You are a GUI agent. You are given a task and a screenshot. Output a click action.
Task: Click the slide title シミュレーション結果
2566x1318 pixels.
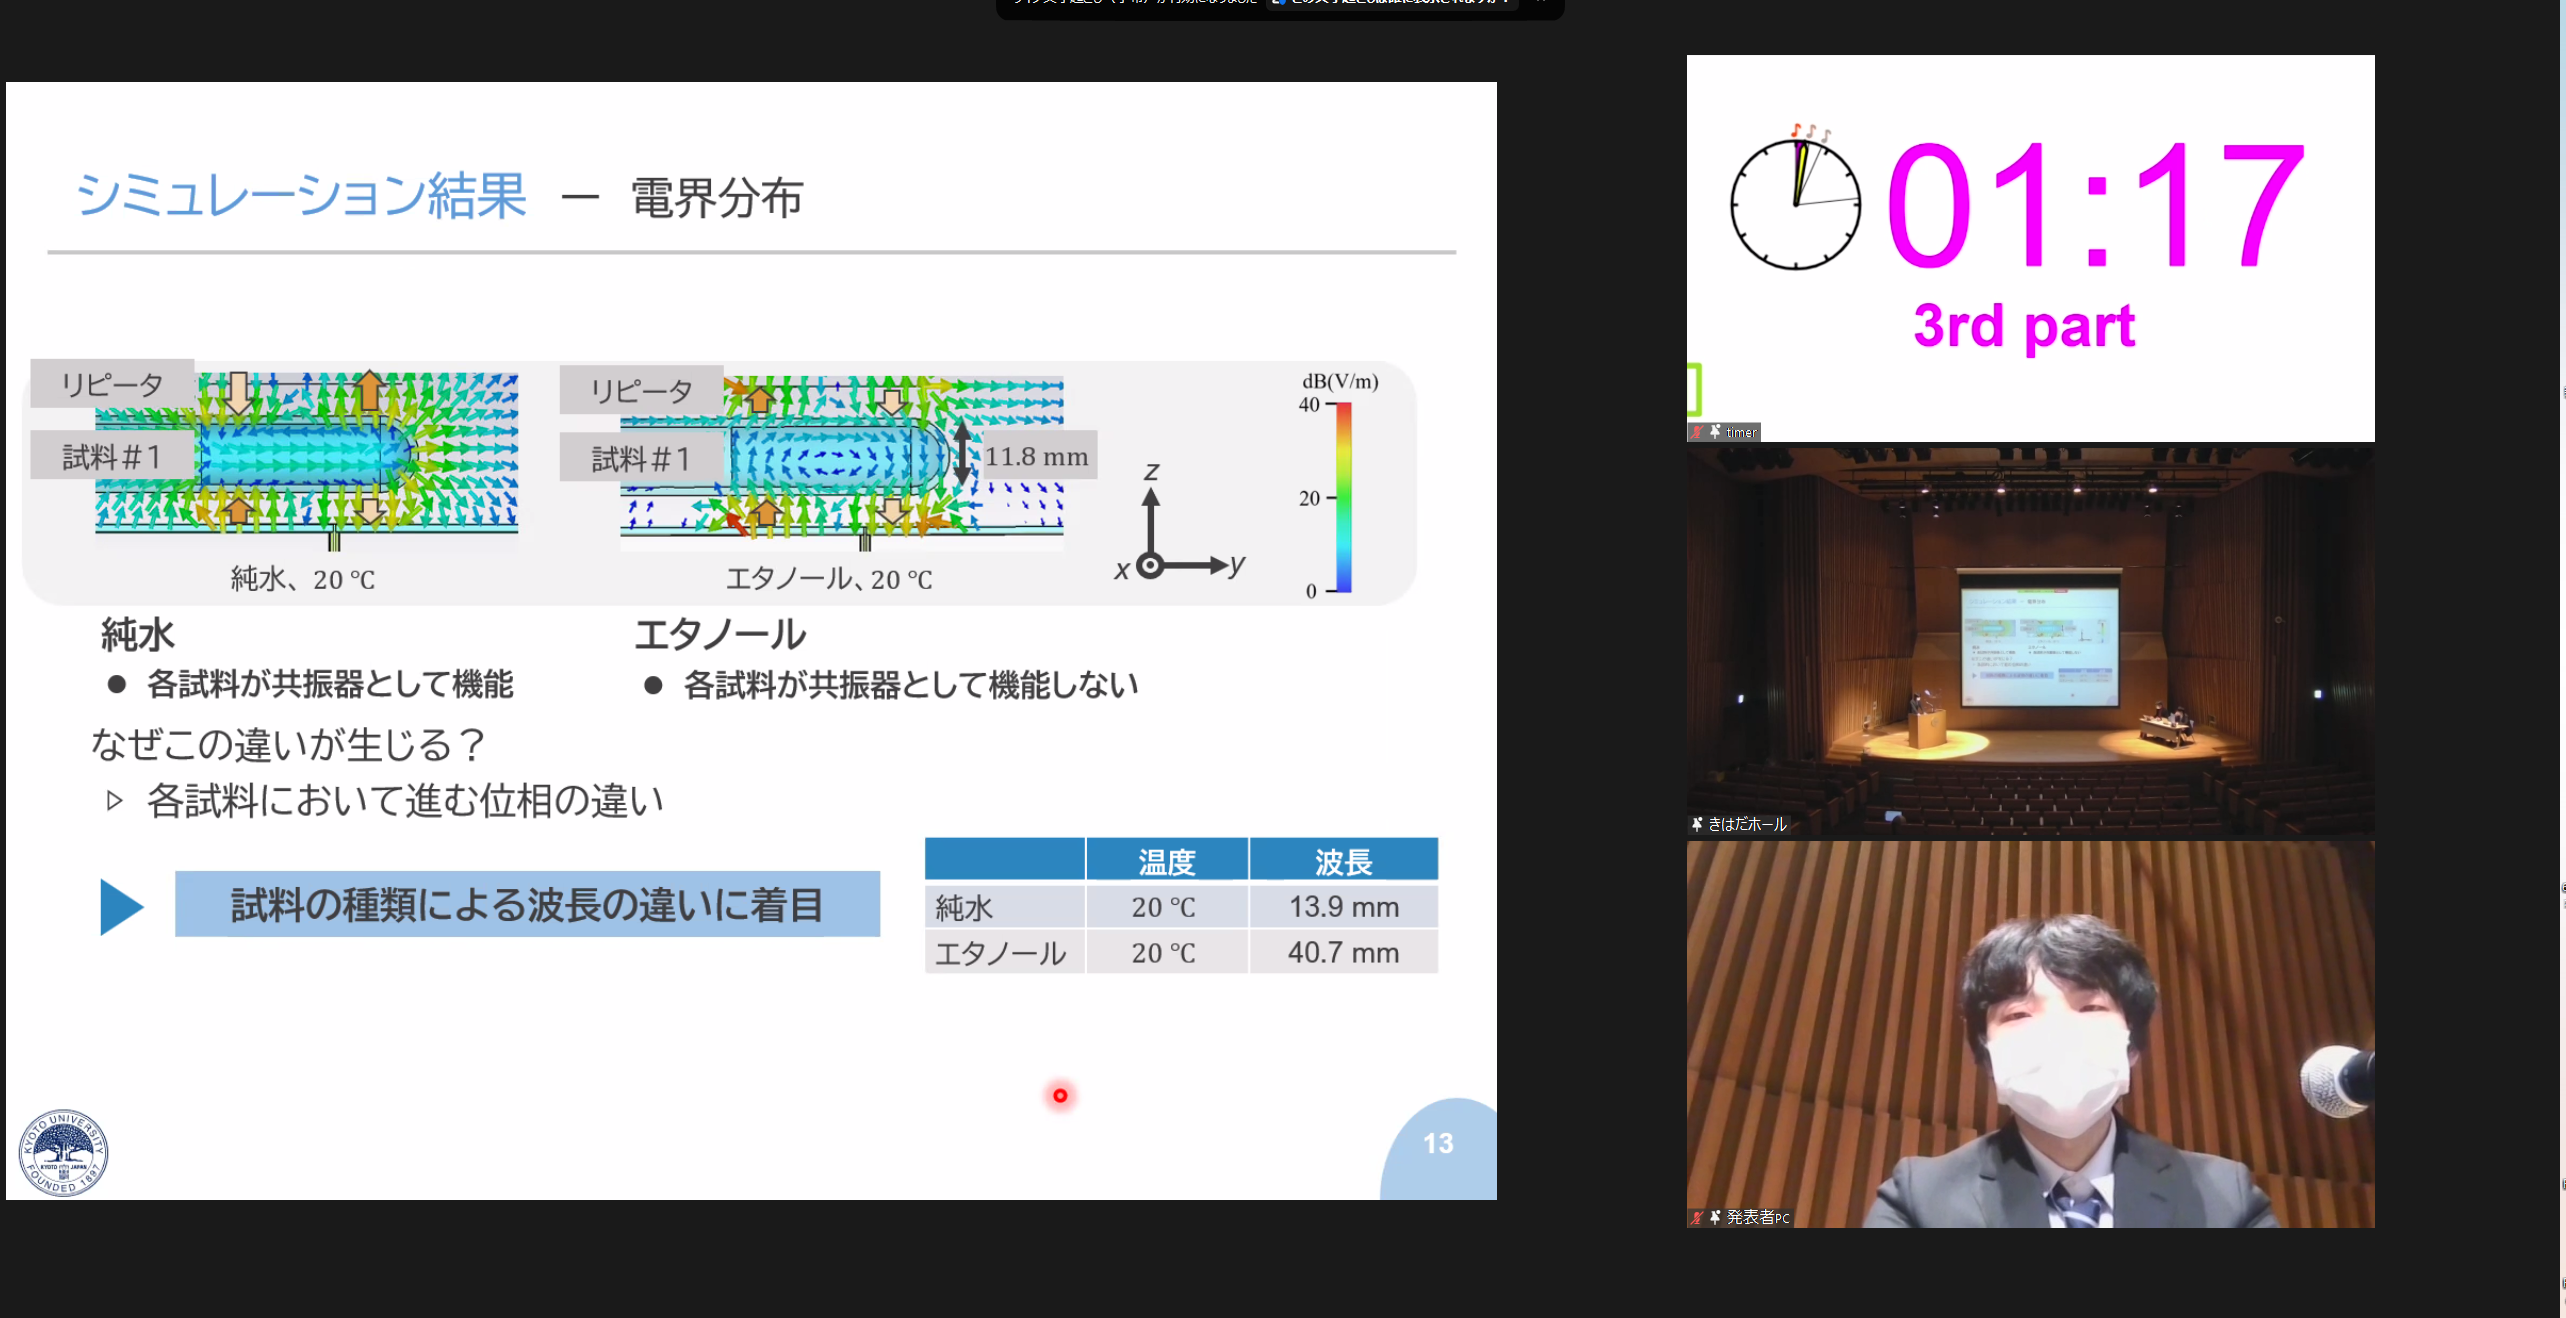pos(302,195)
